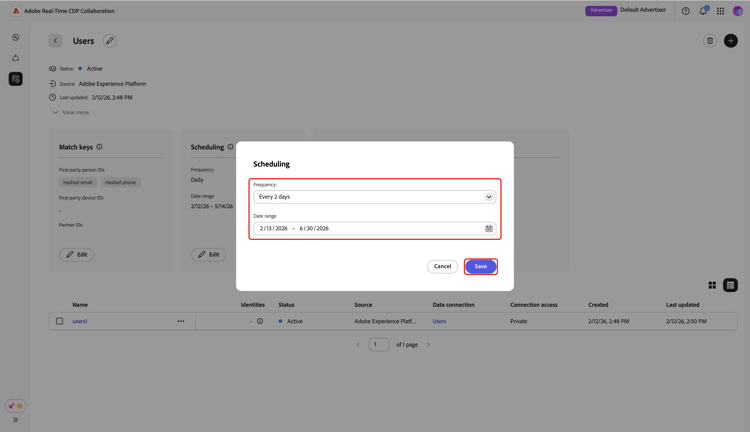Switch to table list view
The width and height of the screenshot is (750, 432).
click(x=730, y=285)
